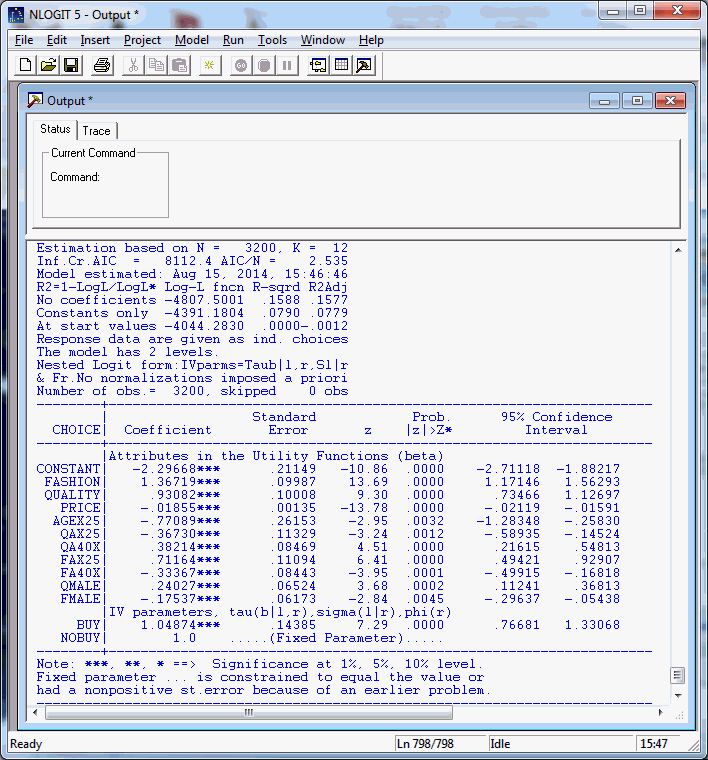This screenshot has height=760, width=708.
Task: Click the Pause toolbar icon
Action: 287,65
